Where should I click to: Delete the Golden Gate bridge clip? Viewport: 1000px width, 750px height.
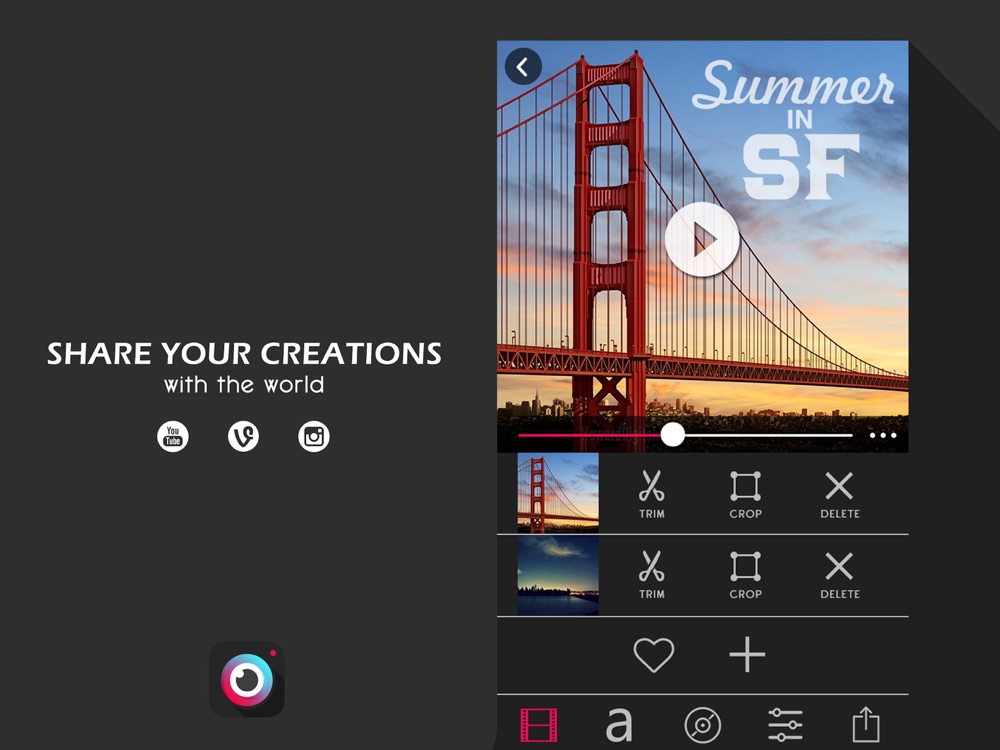click(839, 494)
